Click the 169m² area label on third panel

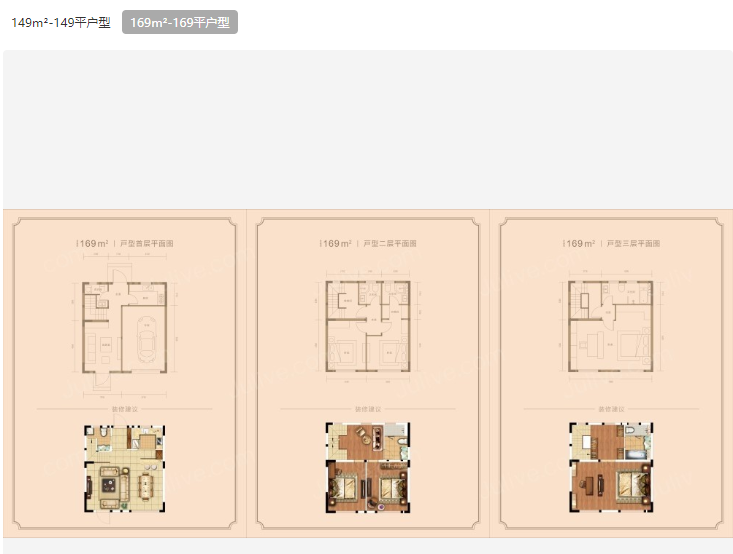pos(579,243)
